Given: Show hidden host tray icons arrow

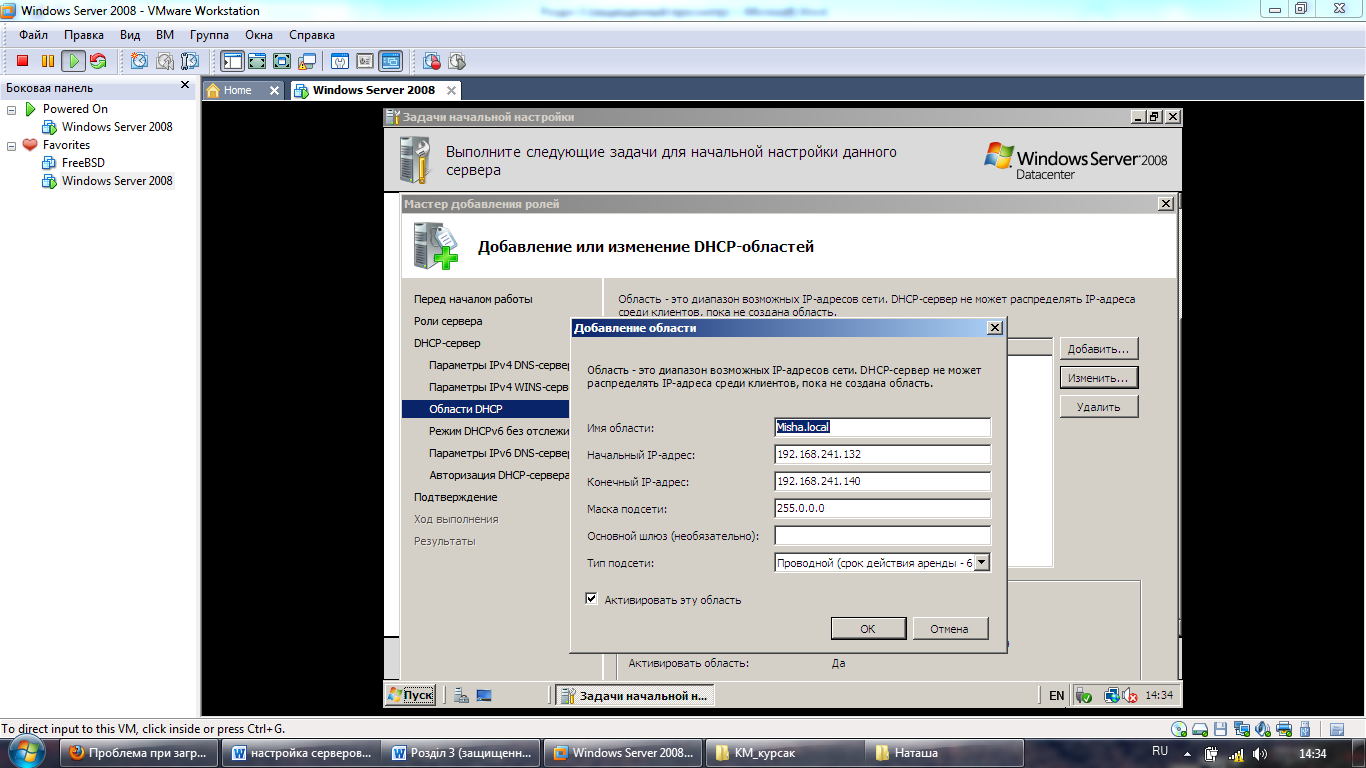Looking at the screenshot, I should click(x=1186, y=753).
